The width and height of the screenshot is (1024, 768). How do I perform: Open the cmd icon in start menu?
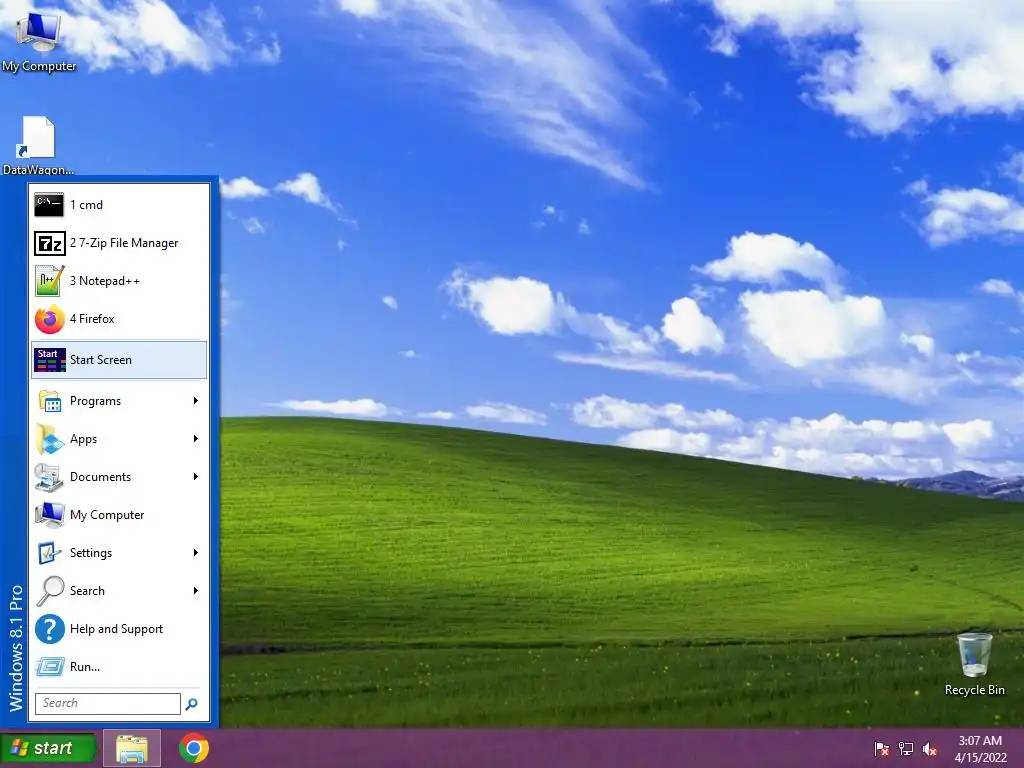coord(49,204)
